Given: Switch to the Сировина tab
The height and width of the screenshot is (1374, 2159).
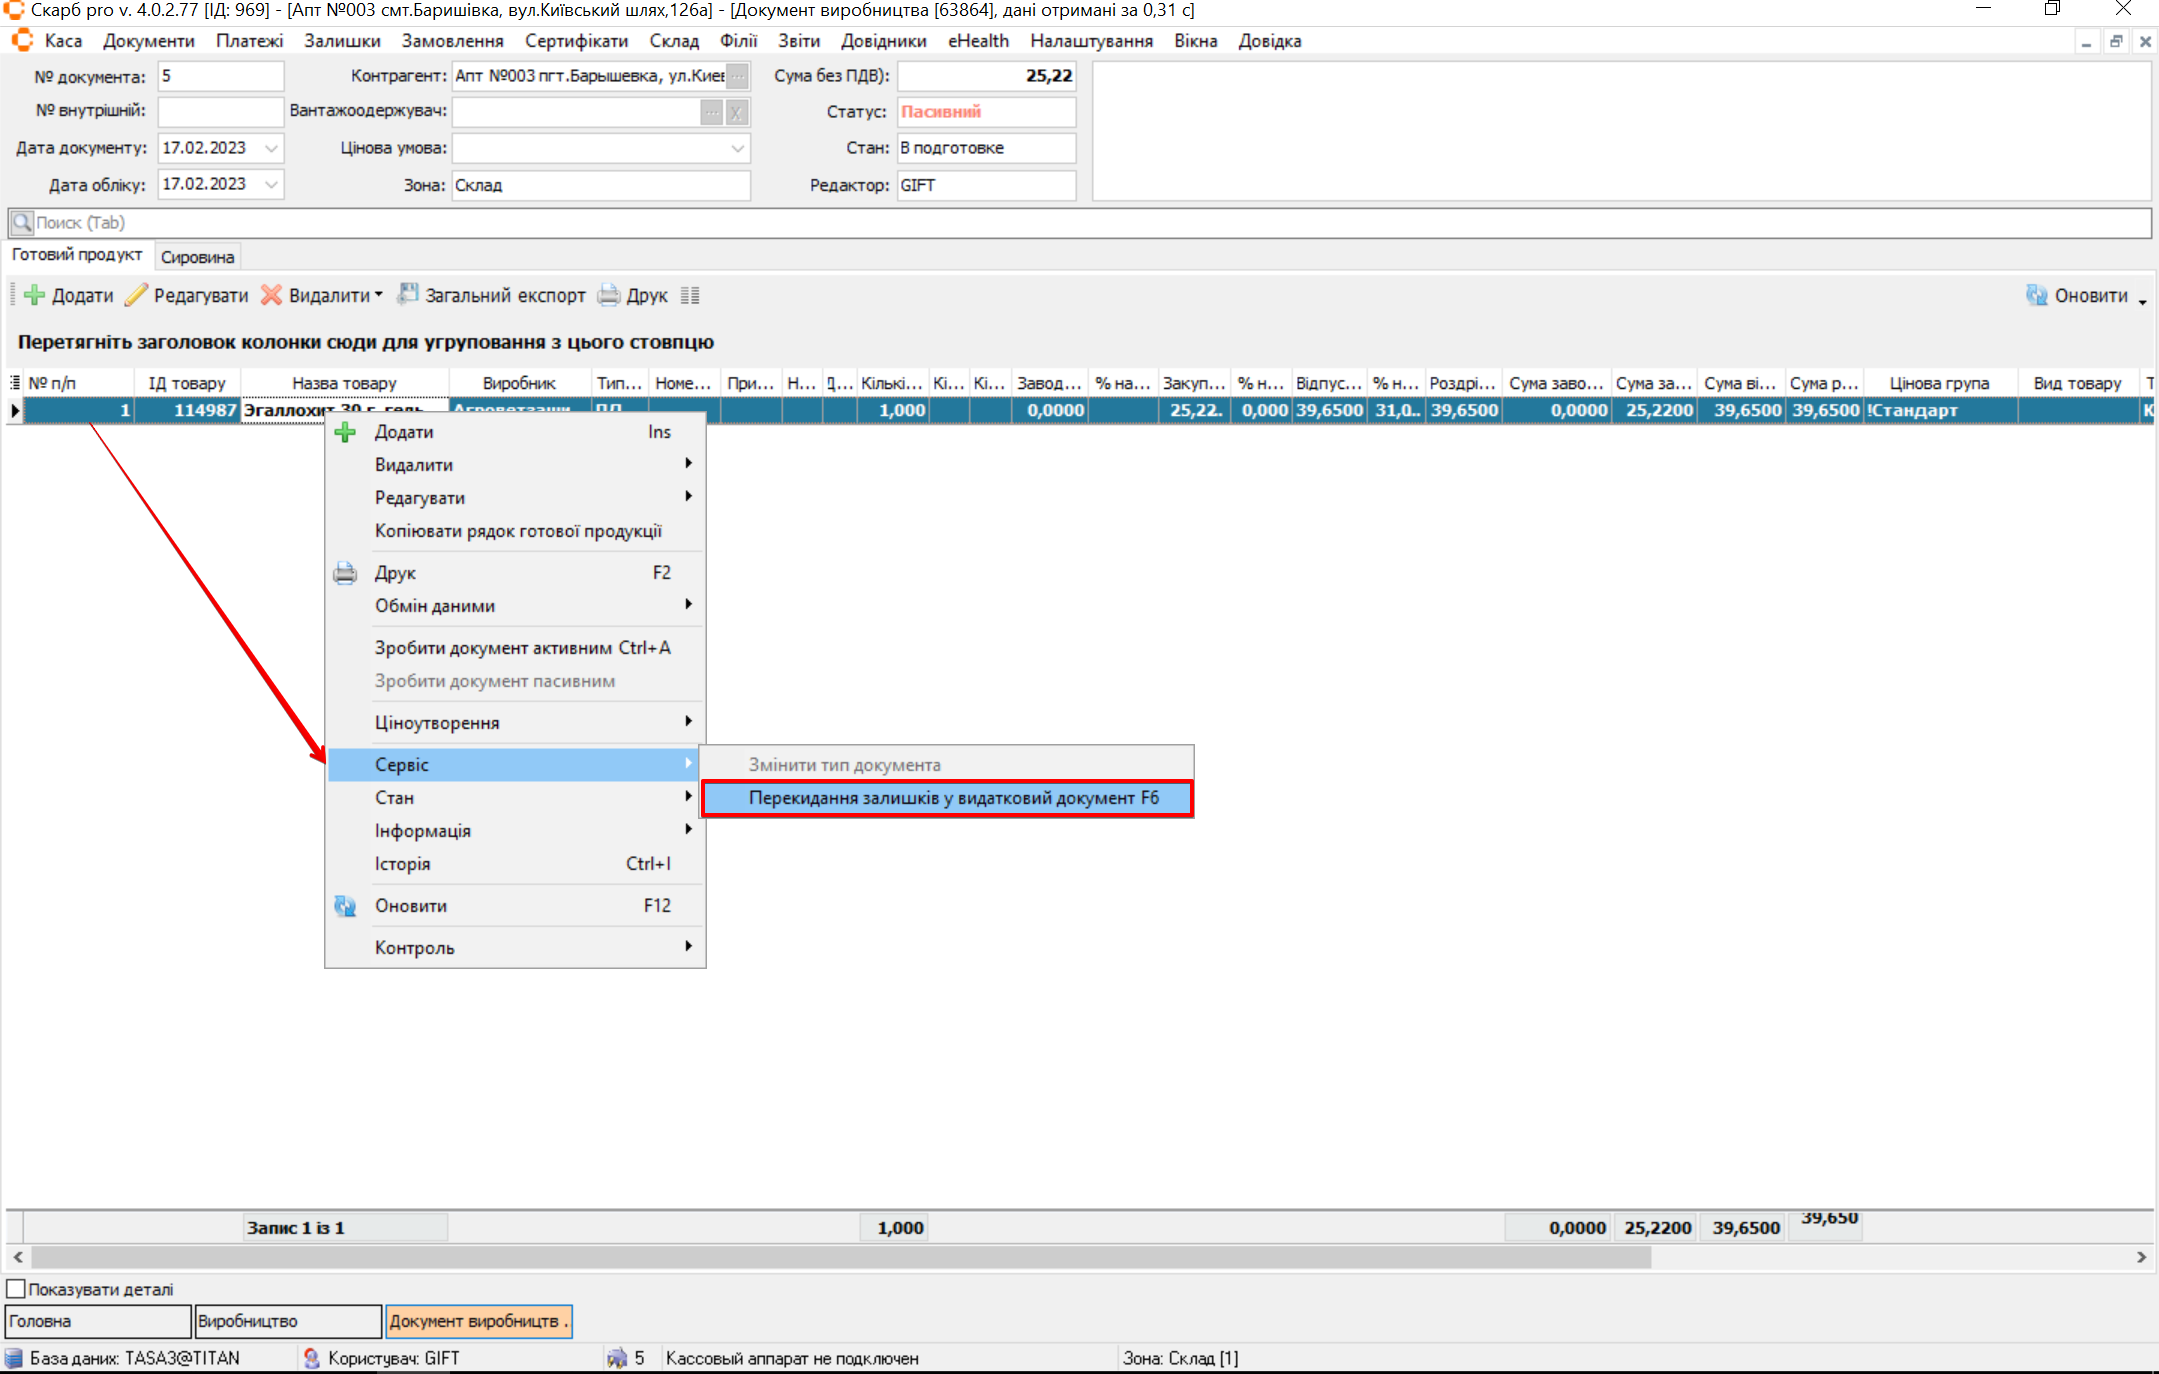Looking at the screenshot, I should point(197,257).
